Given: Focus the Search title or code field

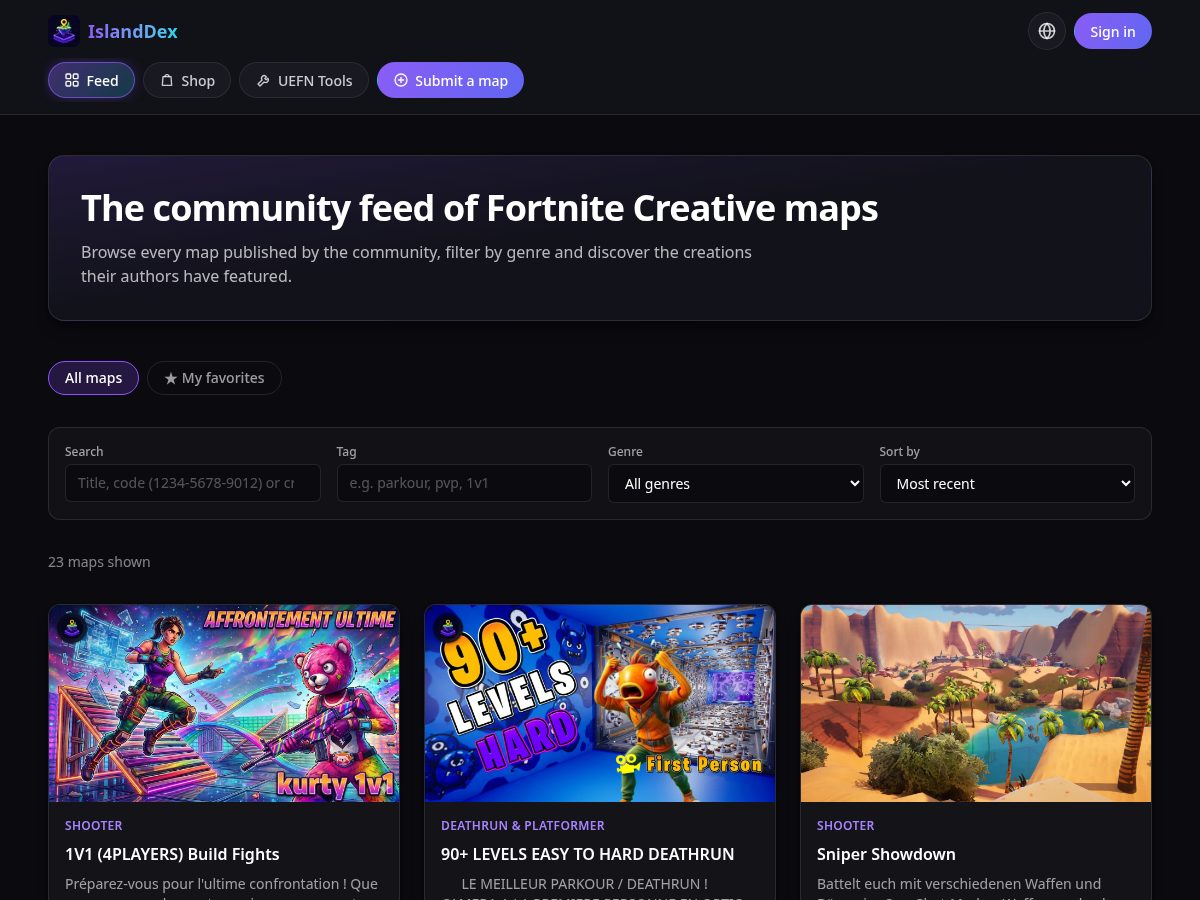Looking at the screenshot, I should 193,483.
